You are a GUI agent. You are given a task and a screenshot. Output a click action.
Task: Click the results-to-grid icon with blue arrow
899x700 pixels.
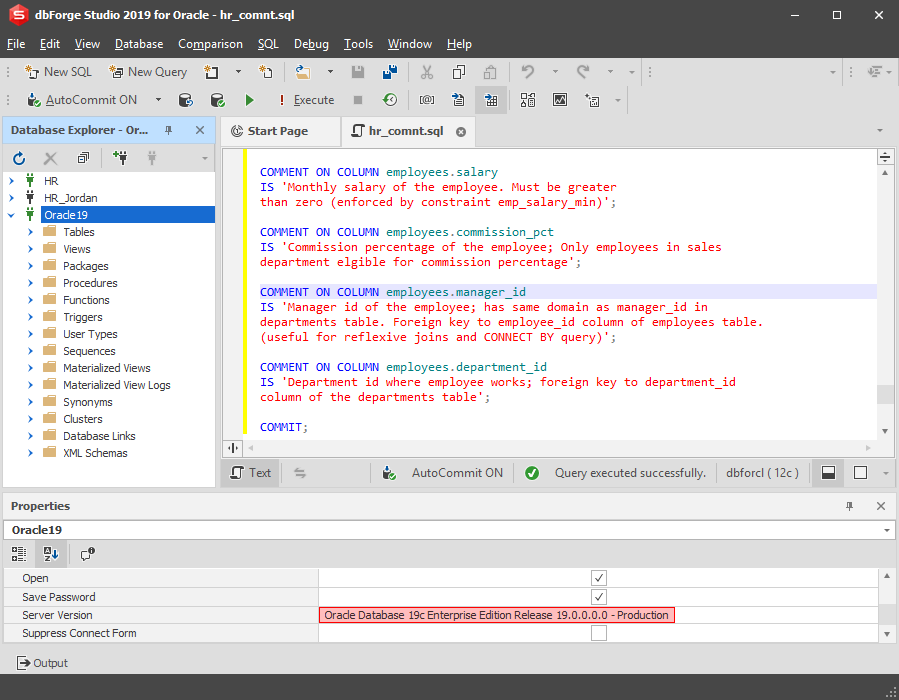click(x=491, y=100)
